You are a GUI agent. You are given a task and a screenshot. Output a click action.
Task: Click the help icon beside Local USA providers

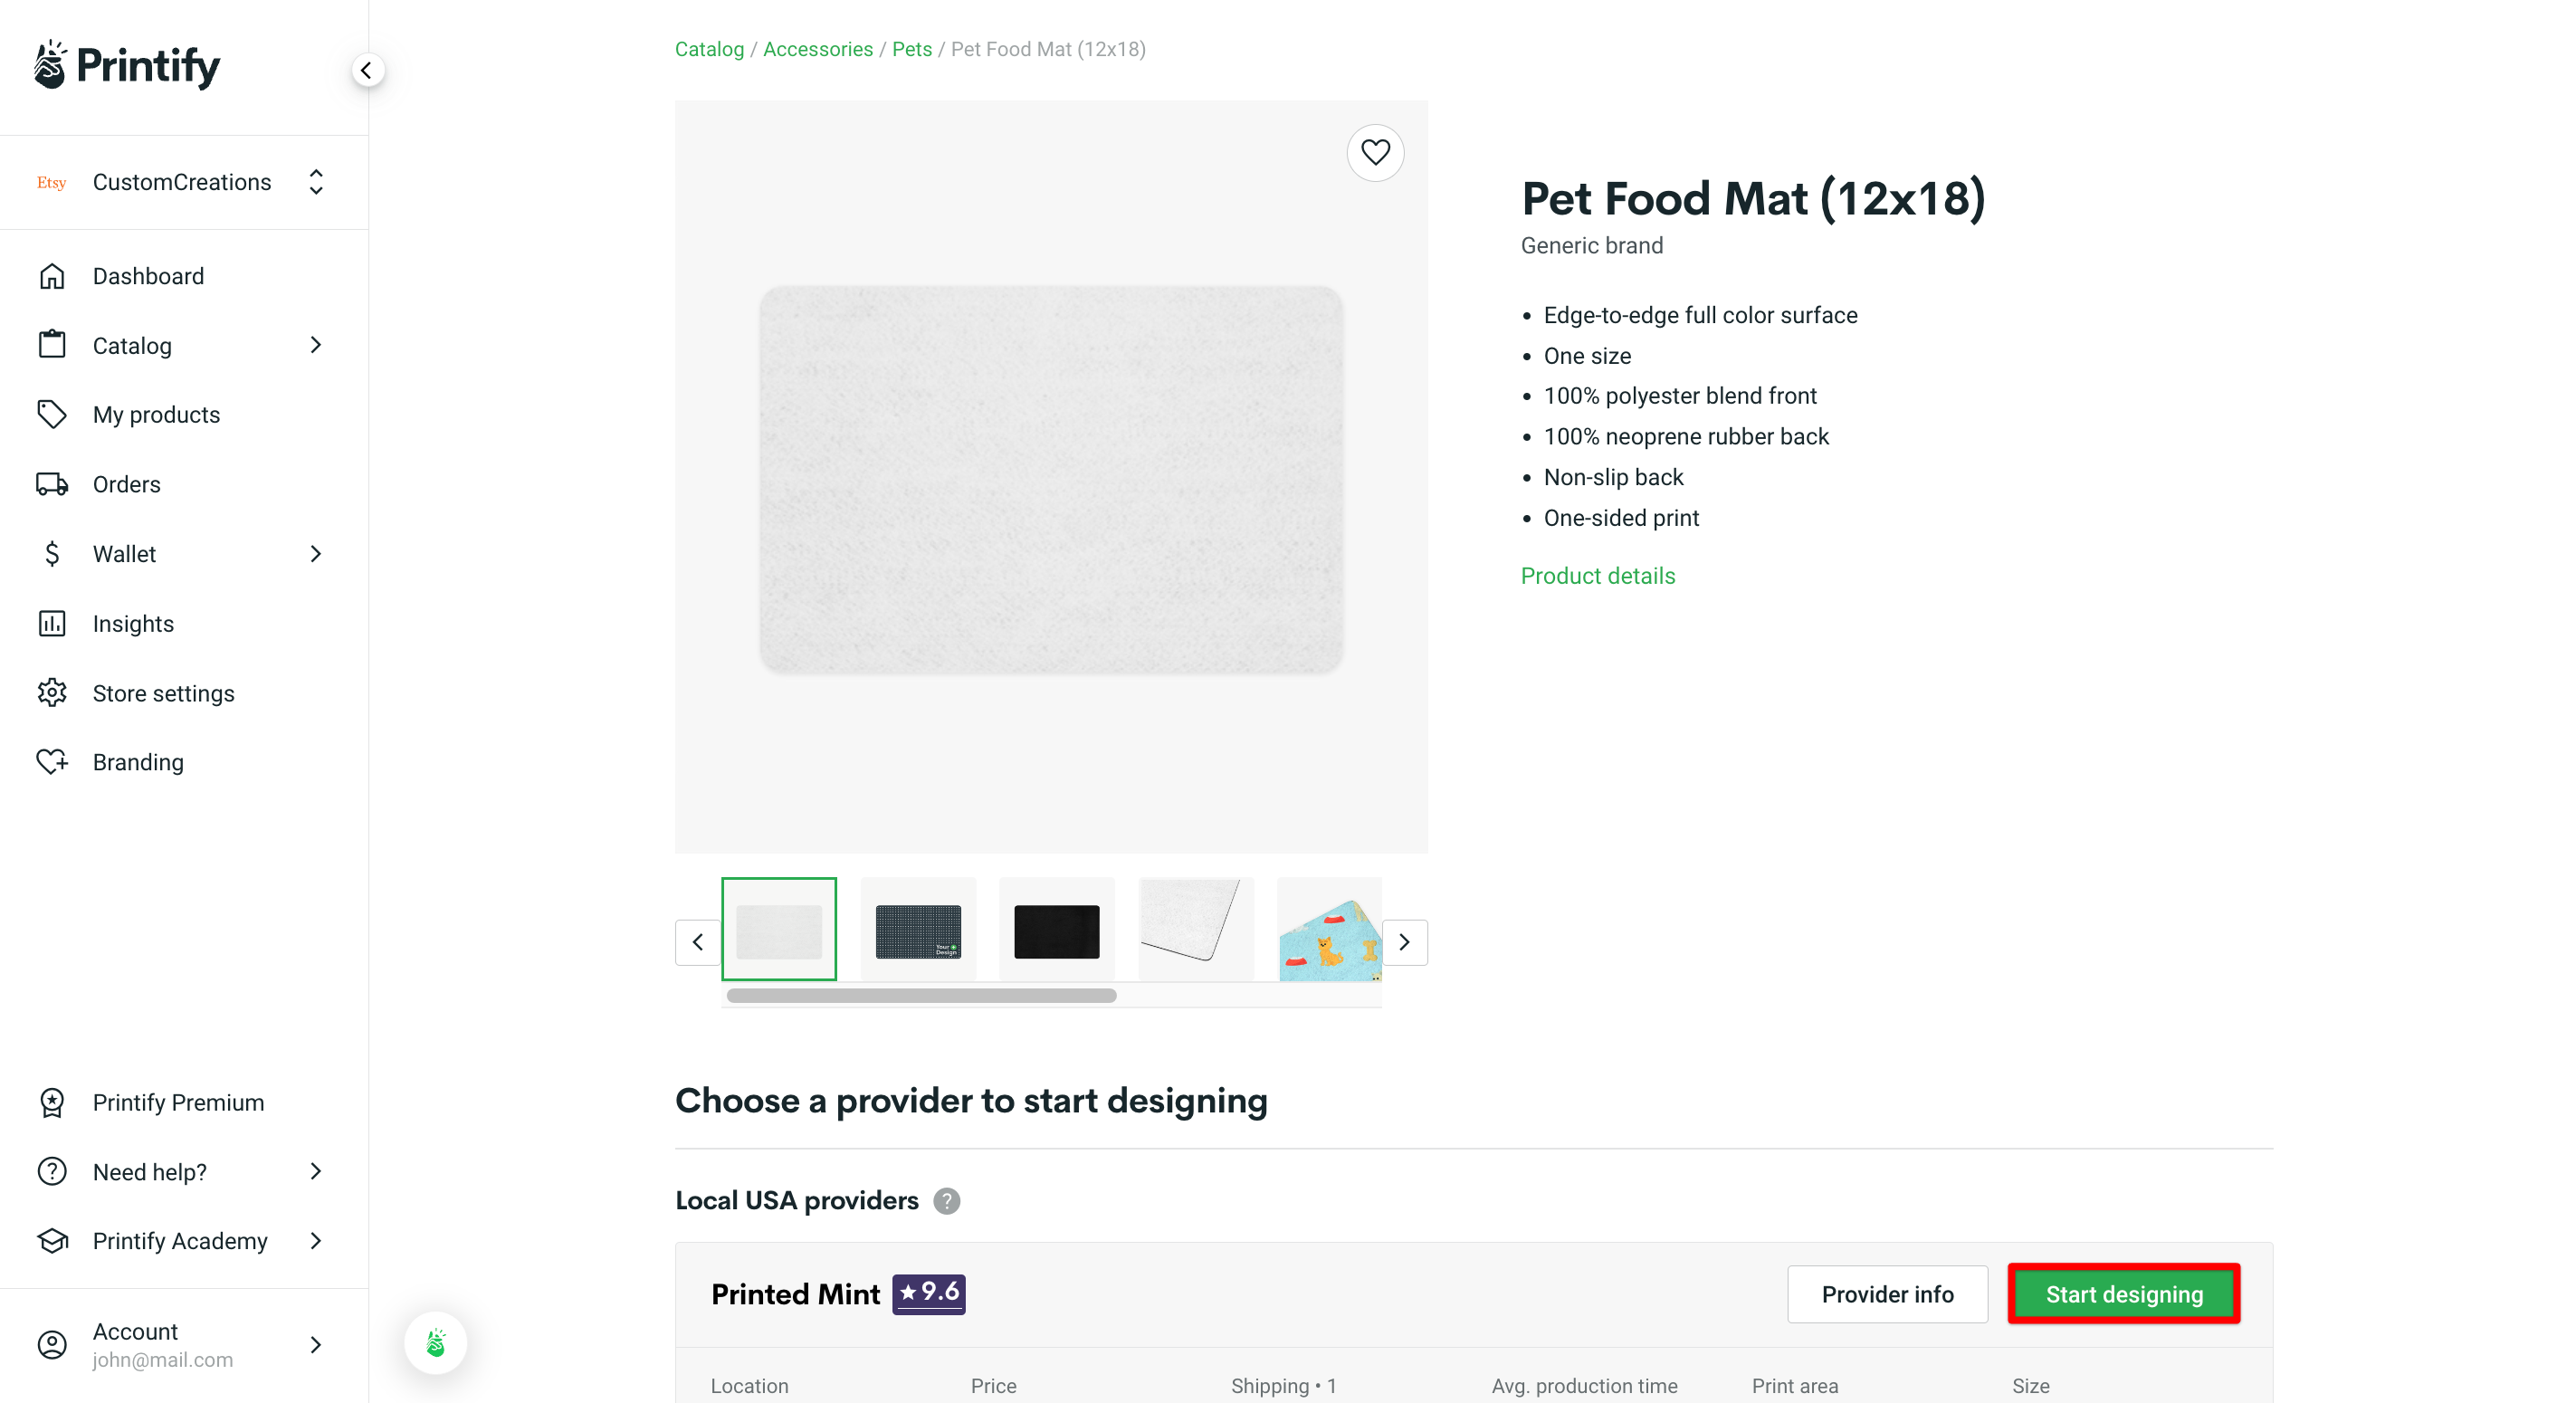(x=947, y=1200)
